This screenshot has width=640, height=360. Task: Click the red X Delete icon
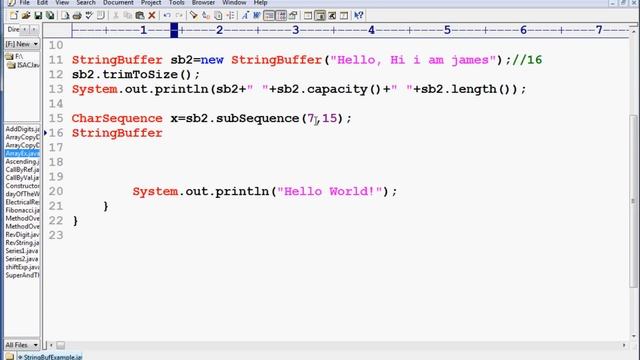point(152,16)
